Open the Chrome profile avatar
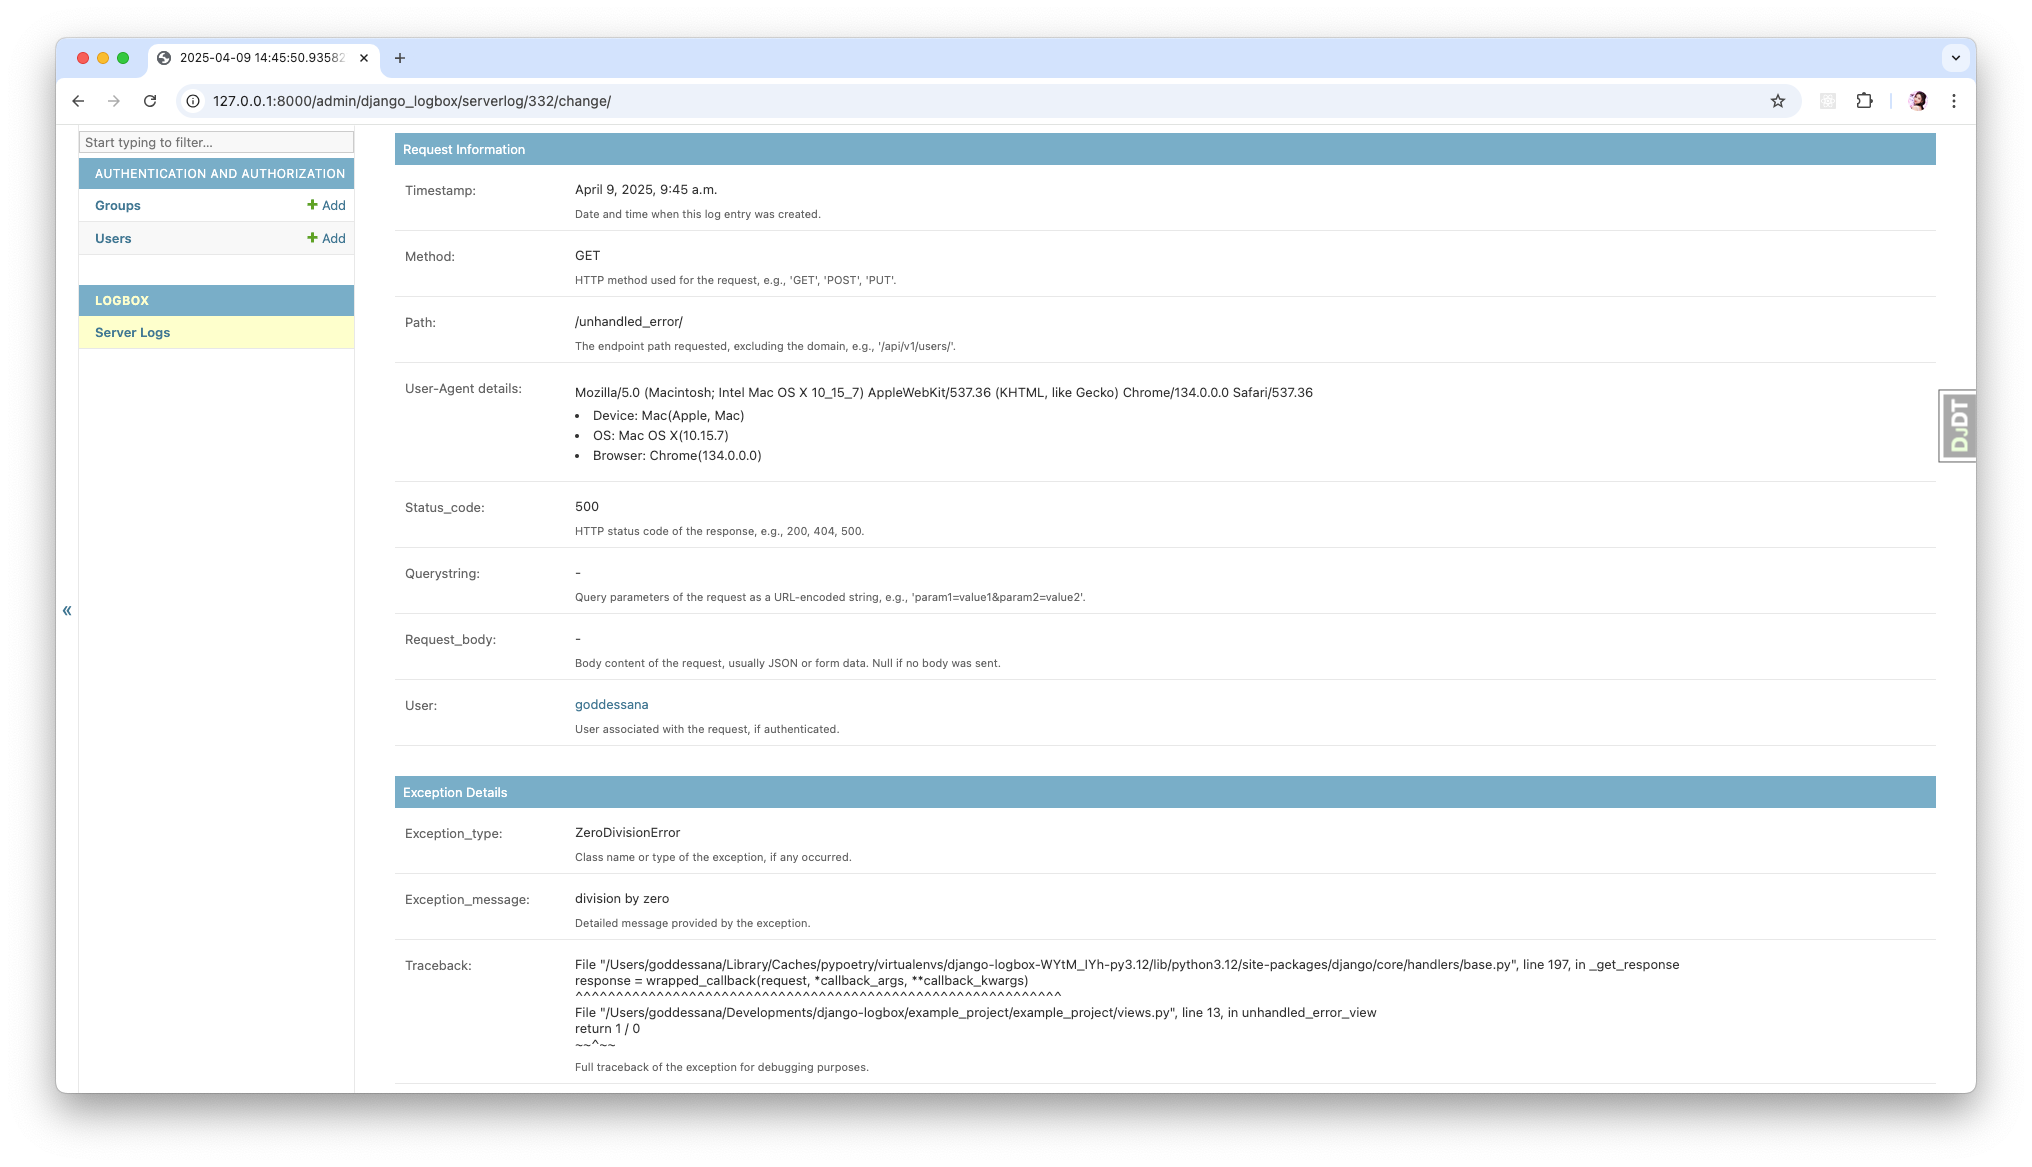The image size is (2032, 1167). [x=1917, y=101]
